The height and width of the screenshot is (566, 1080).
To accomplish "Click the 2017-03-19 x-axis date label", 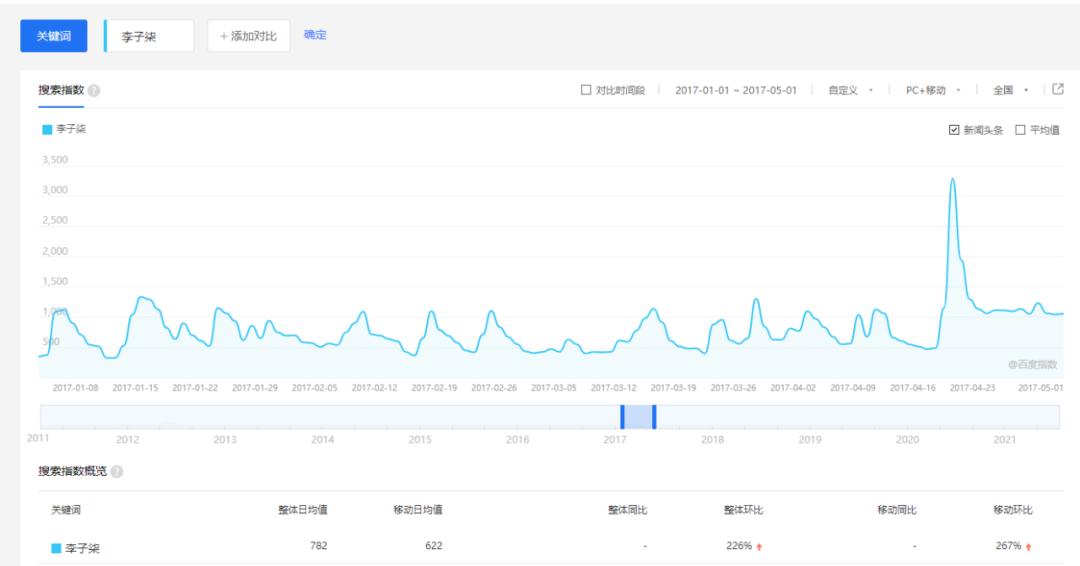I will click(673, 388).
